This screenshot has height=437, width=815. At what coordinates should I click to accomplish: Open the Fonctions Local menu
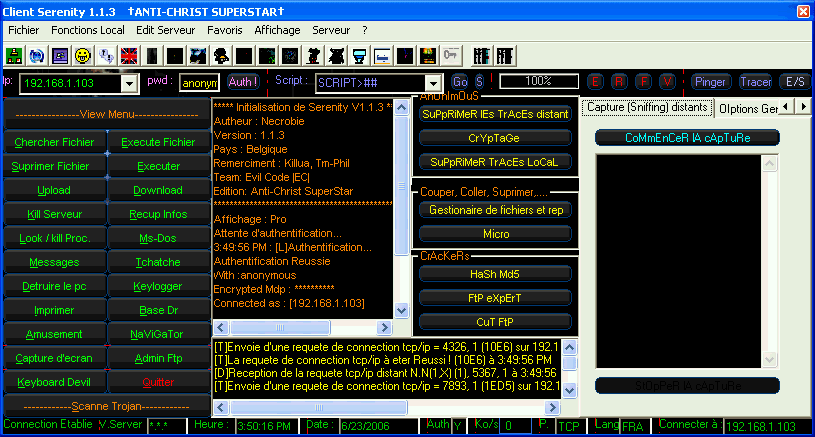pos(88,30)
